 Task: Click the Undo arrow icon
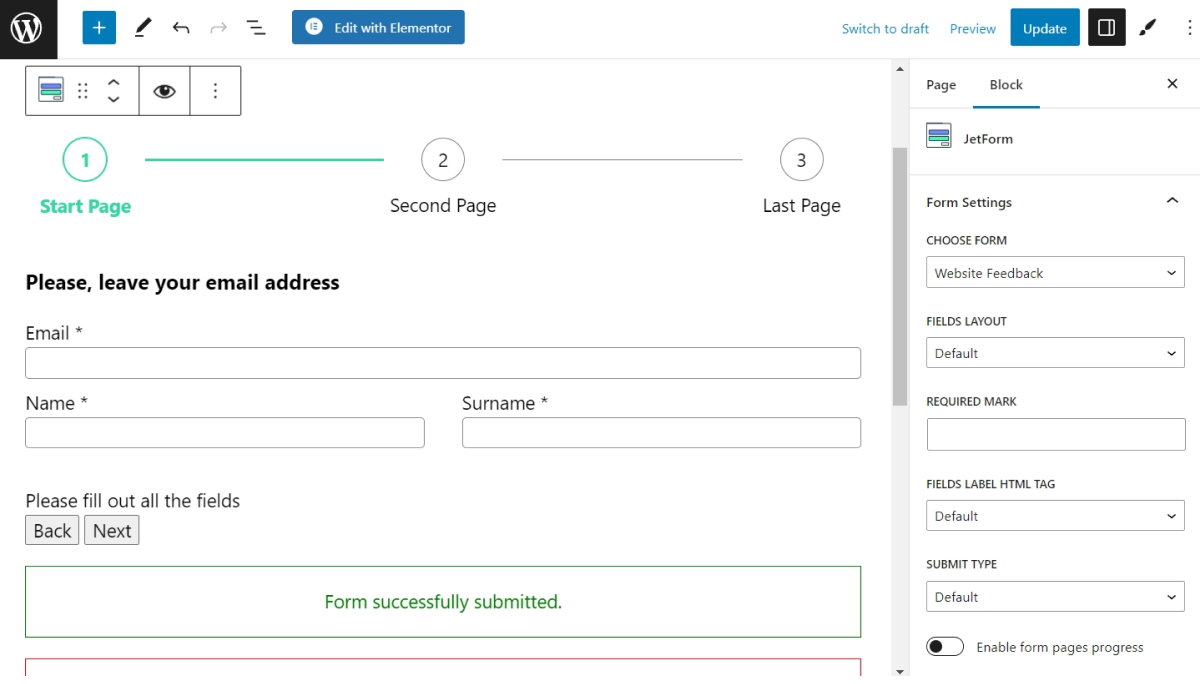180,27
